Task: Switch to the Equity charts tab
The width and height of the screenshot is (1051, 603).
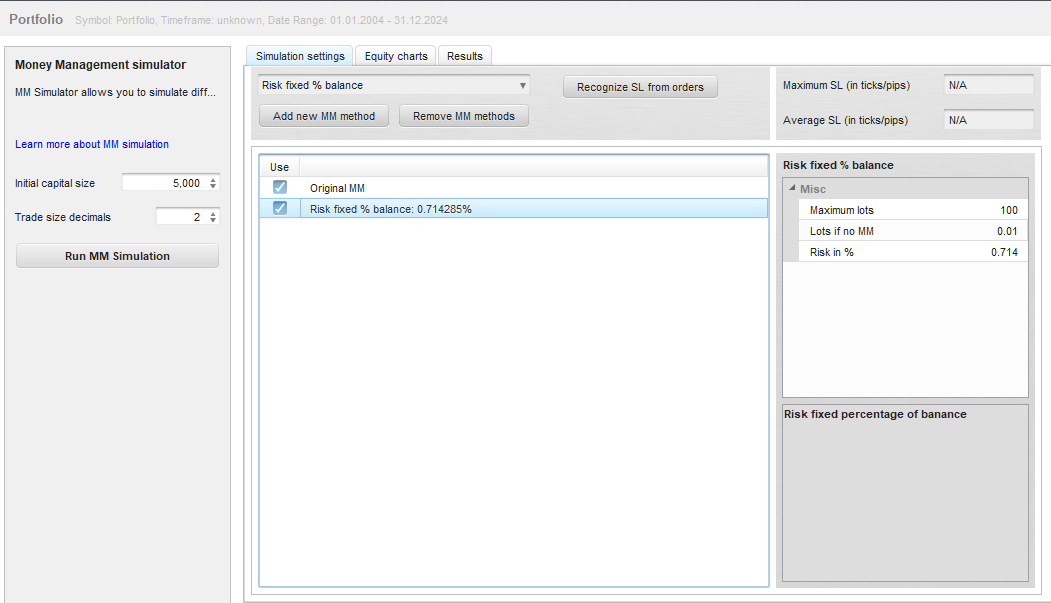Action: (x=396, y=56)
